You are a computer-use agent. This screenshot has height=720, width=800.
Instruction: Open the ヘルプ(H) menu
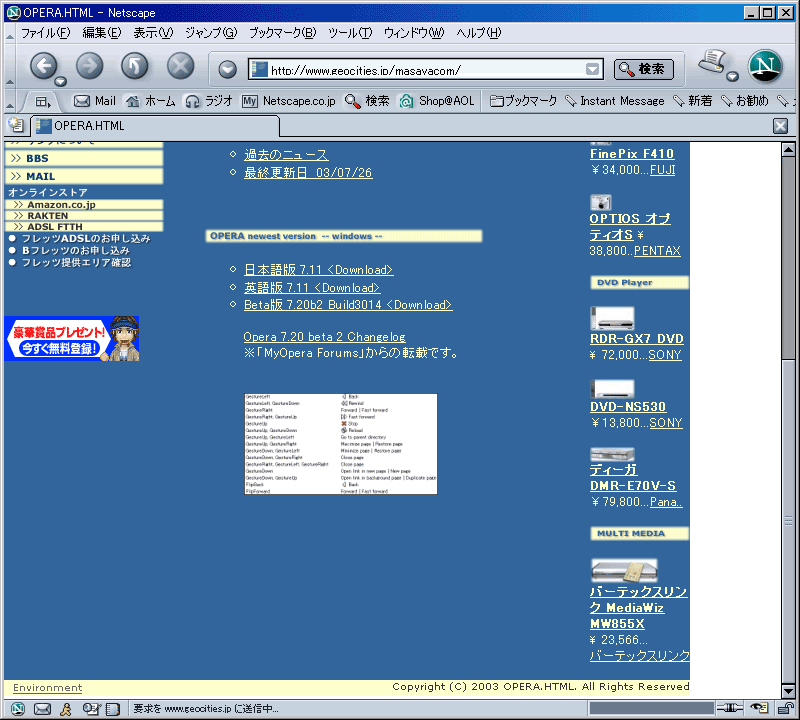point(479,33)
